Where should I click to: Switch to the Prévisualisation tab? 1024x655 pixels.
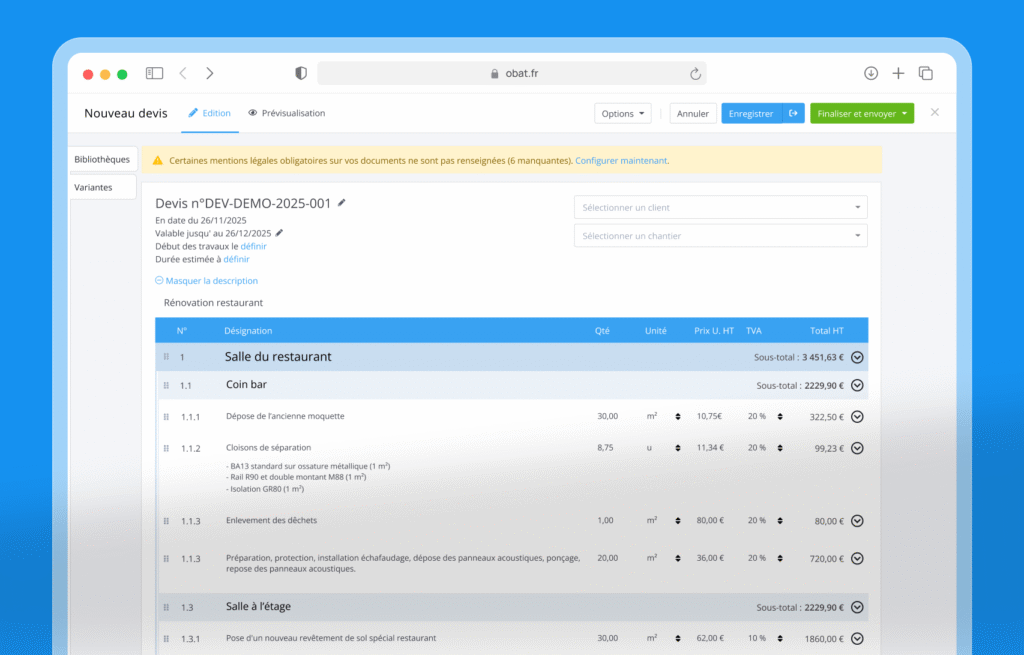click(287, 113)
